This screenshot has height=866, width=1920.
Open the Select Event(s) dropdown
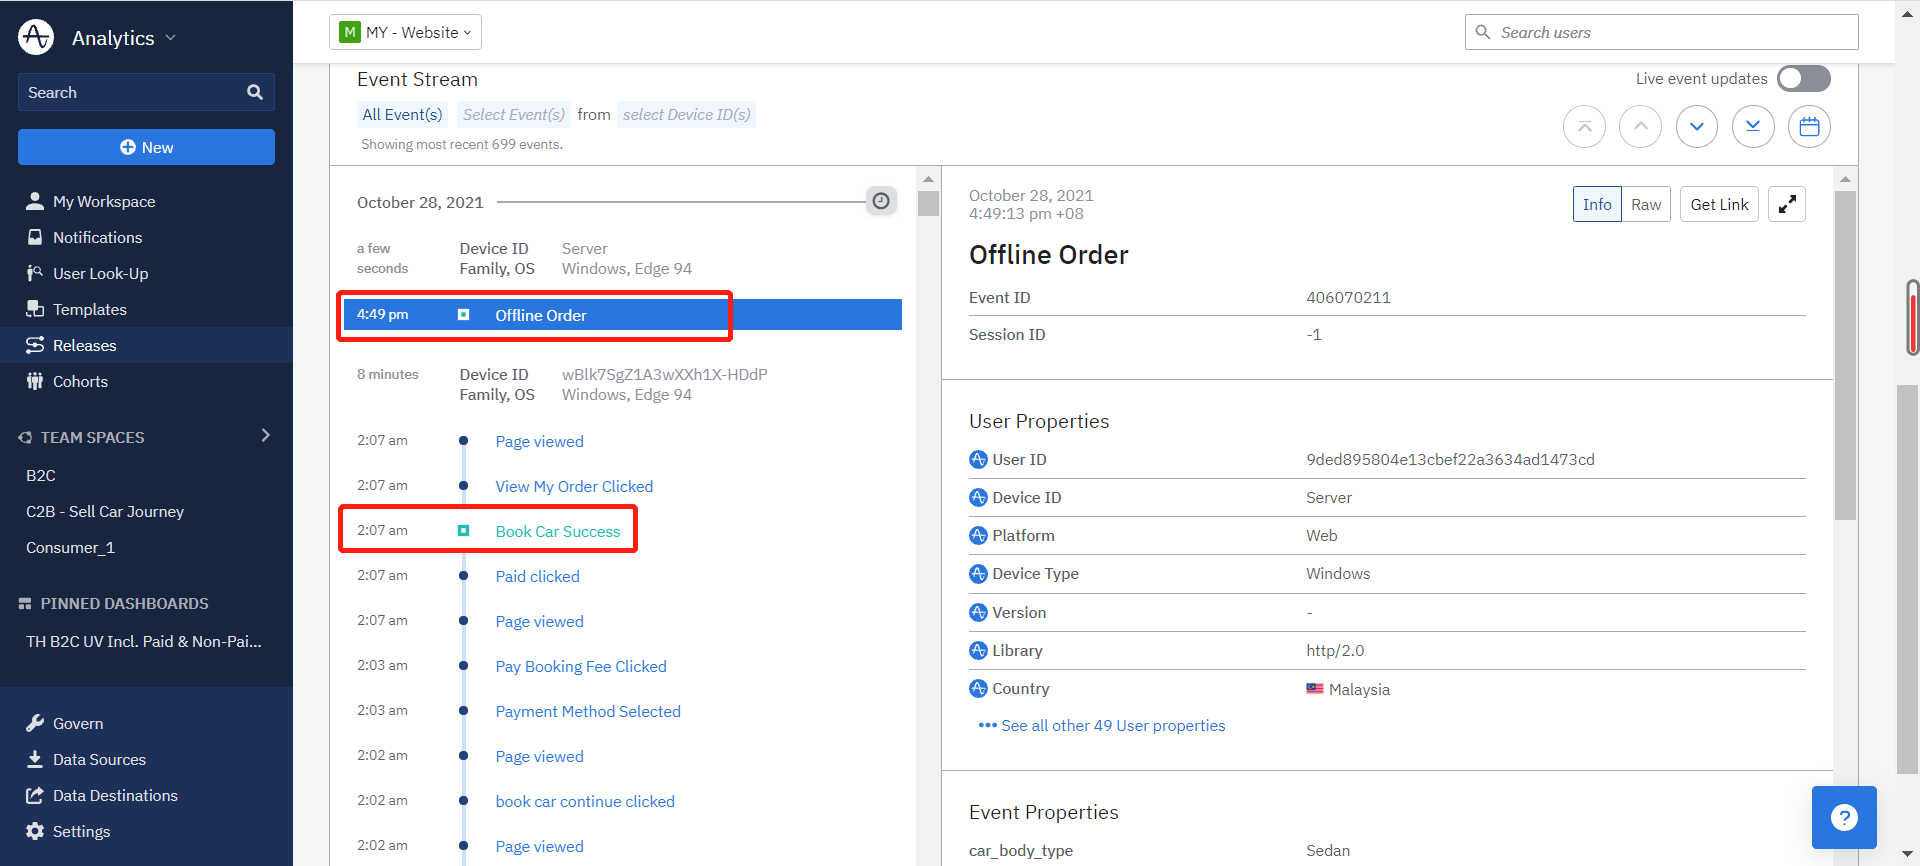[513, 114]
